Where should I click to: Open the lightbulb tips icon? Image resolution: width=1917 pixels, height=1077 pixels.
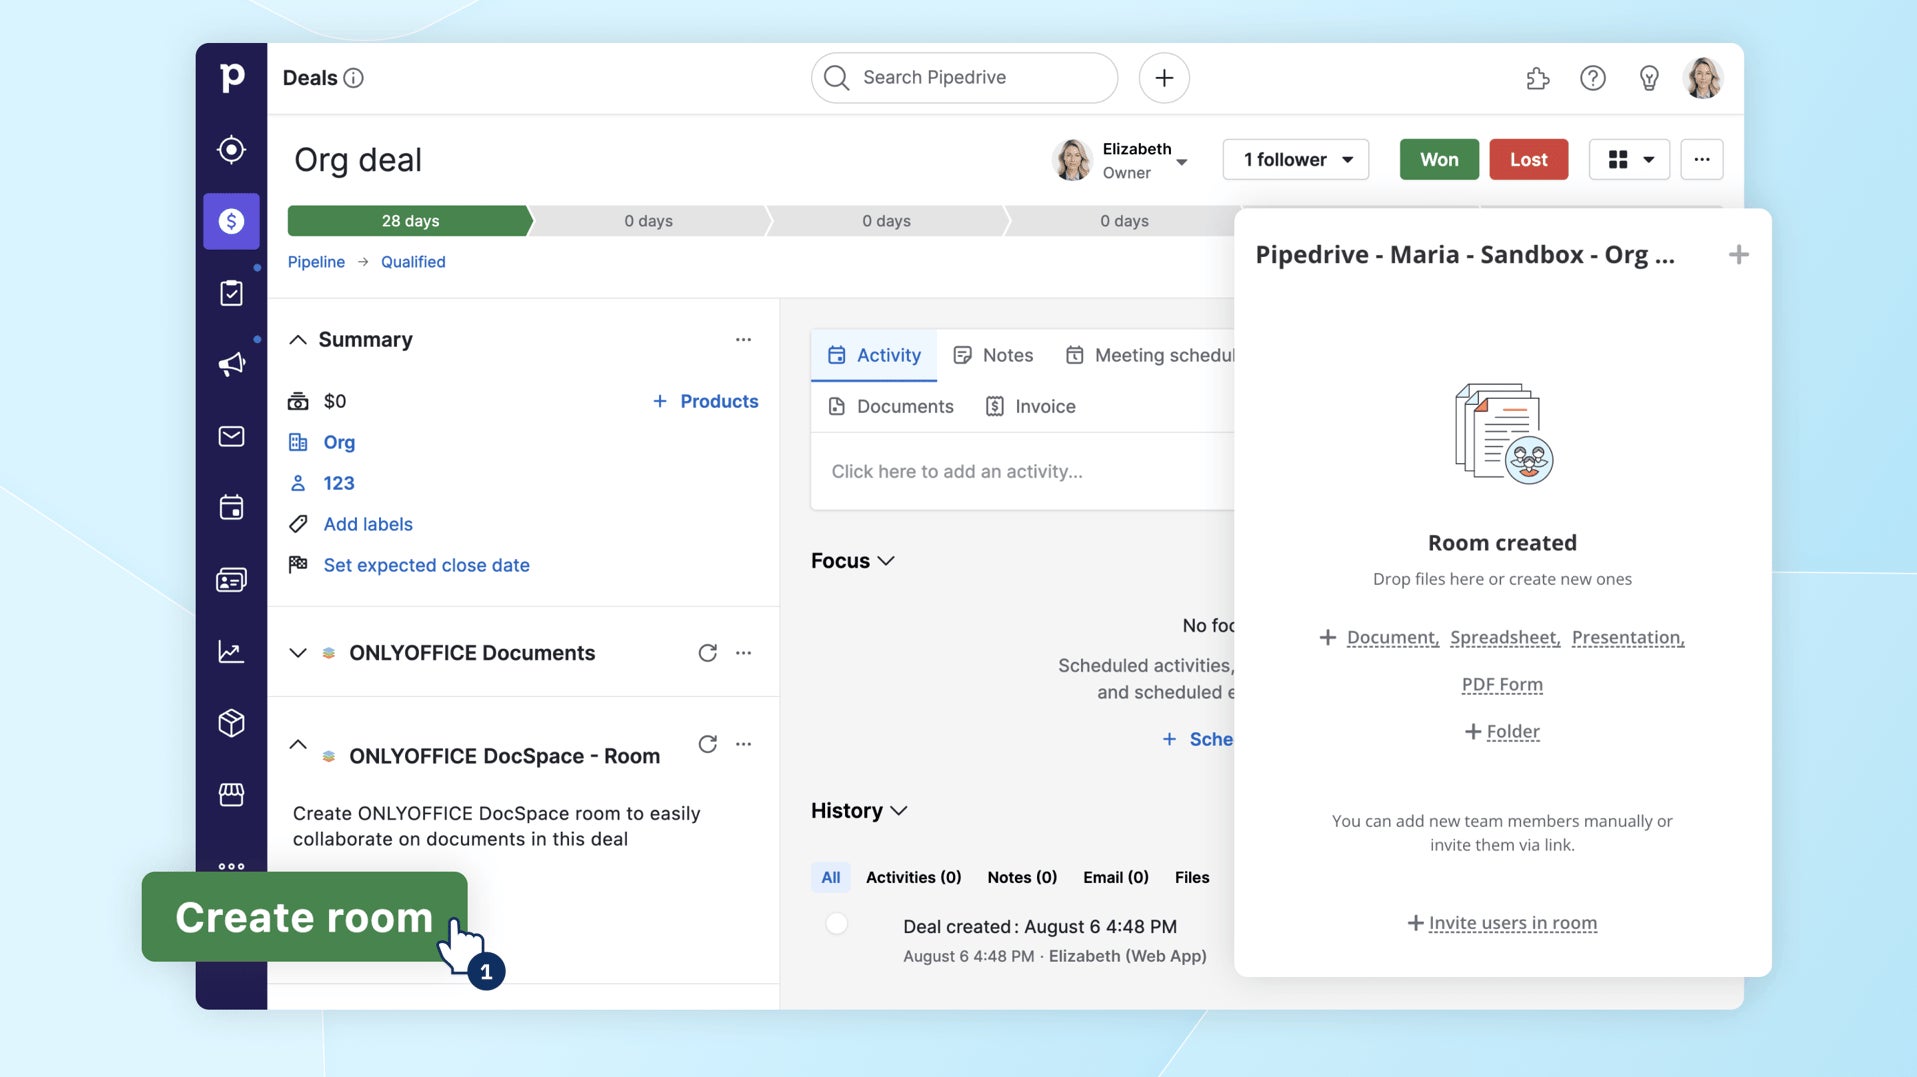tap(1649, 78)
